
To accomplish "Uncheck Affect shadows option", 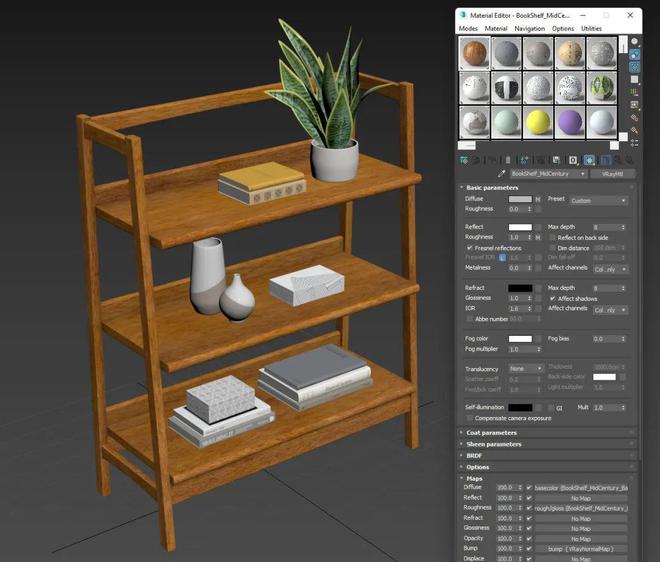I will point(552,298).
